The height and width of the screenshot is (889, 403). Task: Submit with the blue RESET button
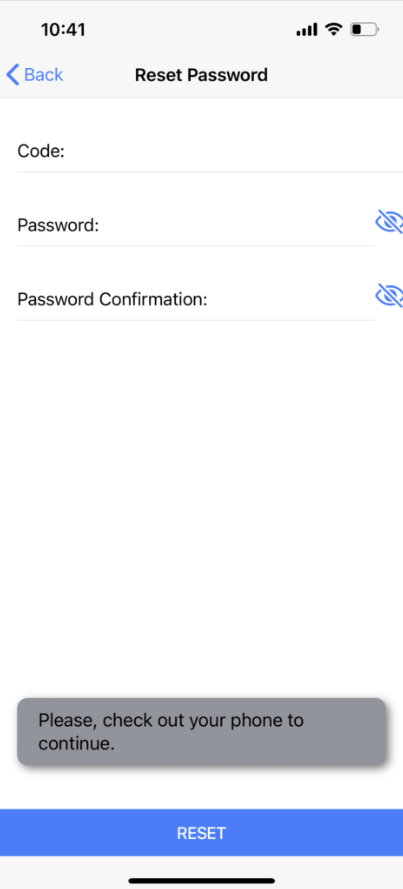pyautogui.click(x=201, y=832)
